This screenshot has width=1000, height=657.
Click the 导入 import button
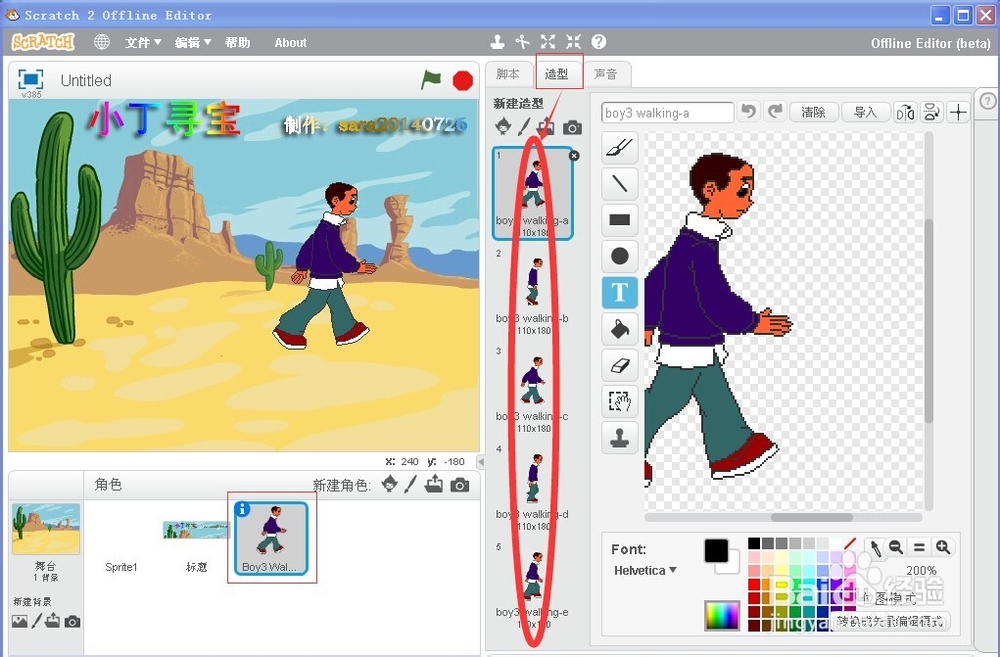[865, 112]
